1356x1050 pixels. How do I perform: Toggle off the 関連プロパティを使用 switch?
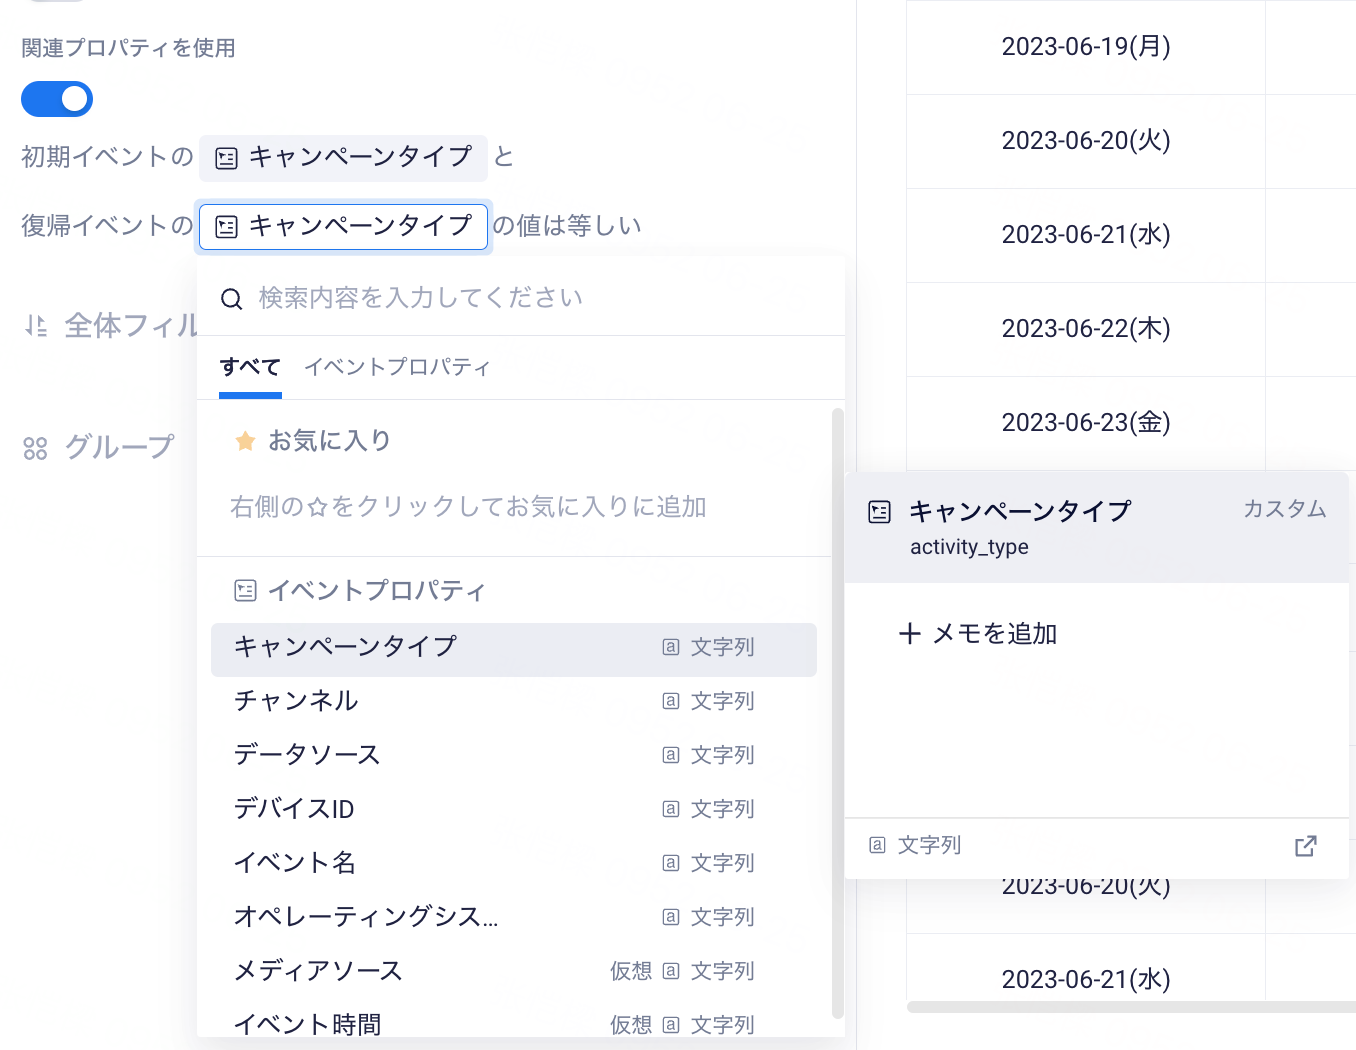tap(57, 99)
